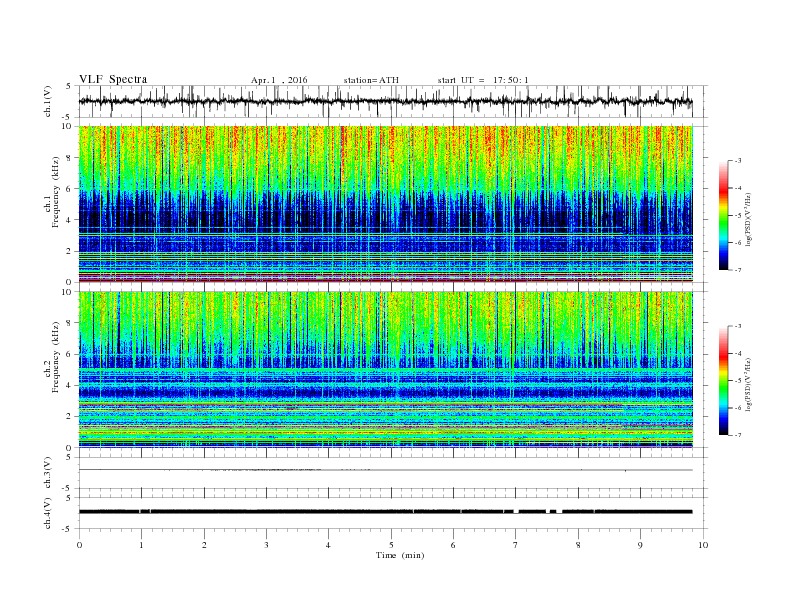Click the 'ch.3(V)' axis label
The image size is (792, 612).
point(48,473)
